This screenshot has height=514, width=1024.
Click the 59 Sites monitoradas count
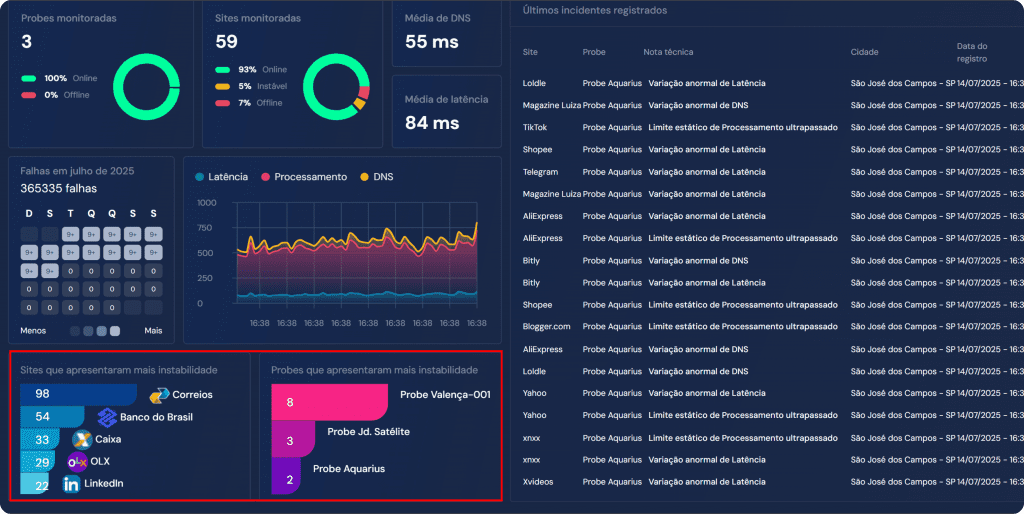[226, 42]
